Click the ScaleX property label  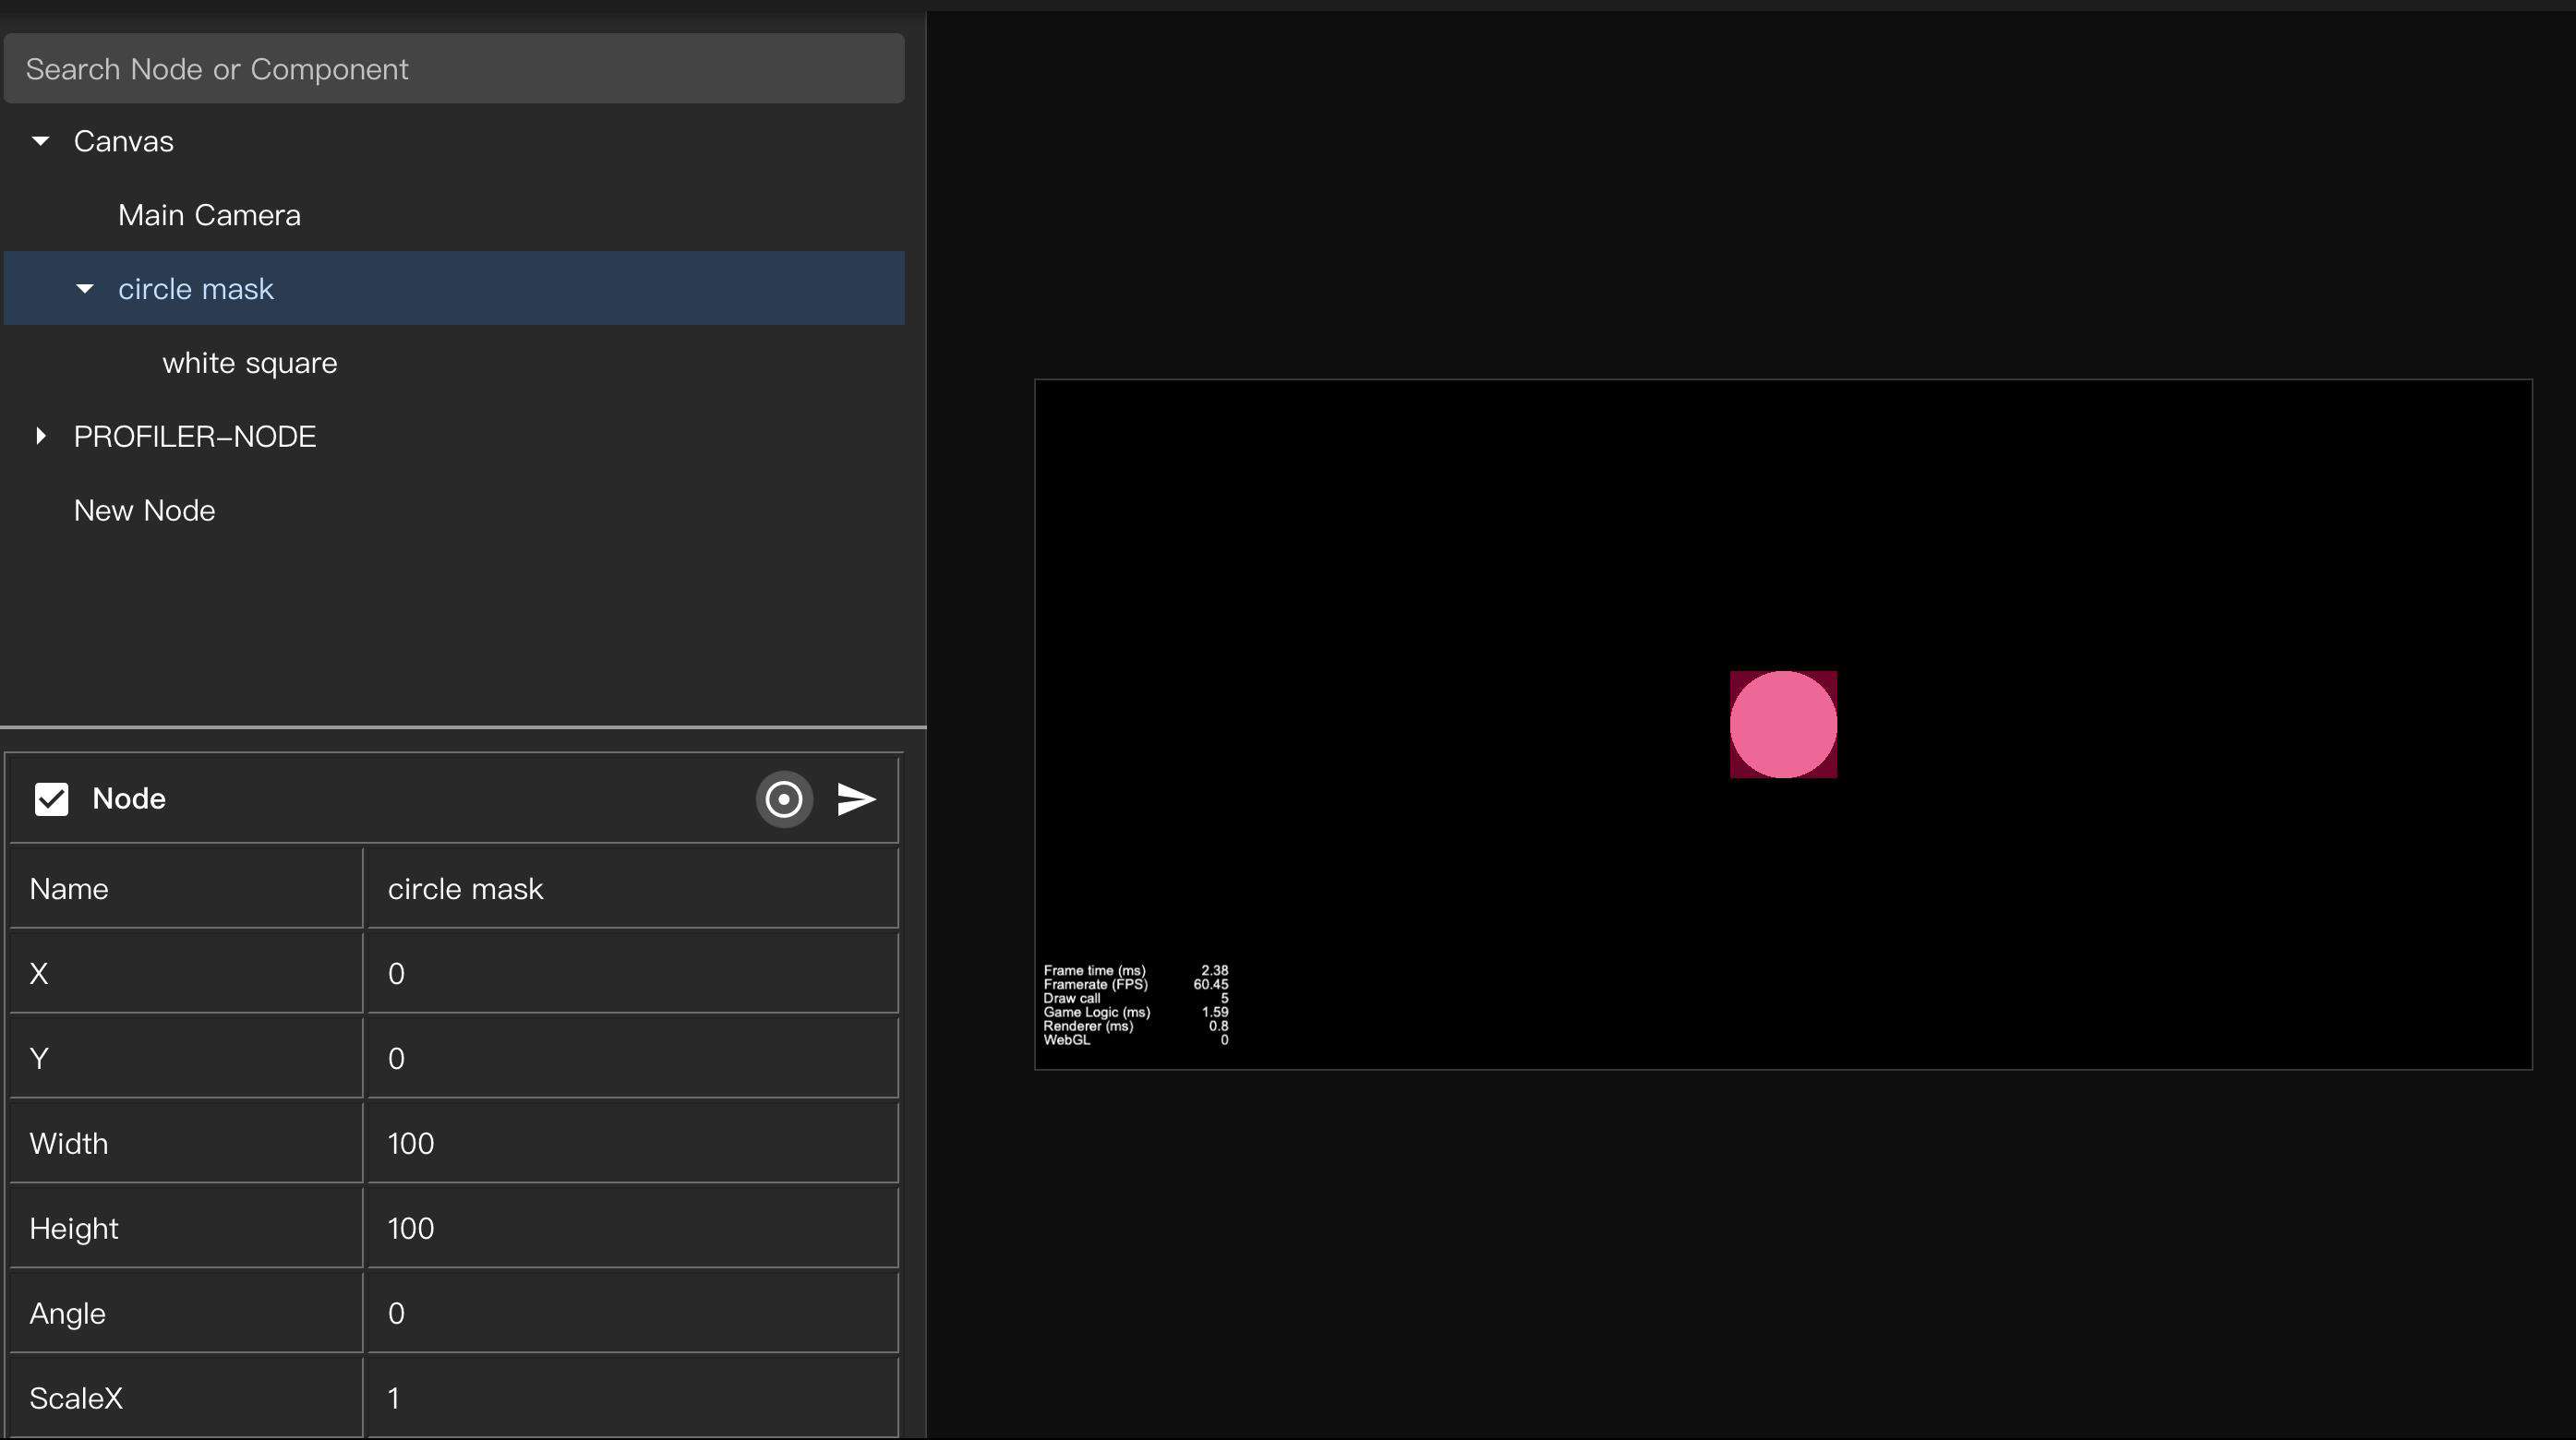(x=76, y=1399)
